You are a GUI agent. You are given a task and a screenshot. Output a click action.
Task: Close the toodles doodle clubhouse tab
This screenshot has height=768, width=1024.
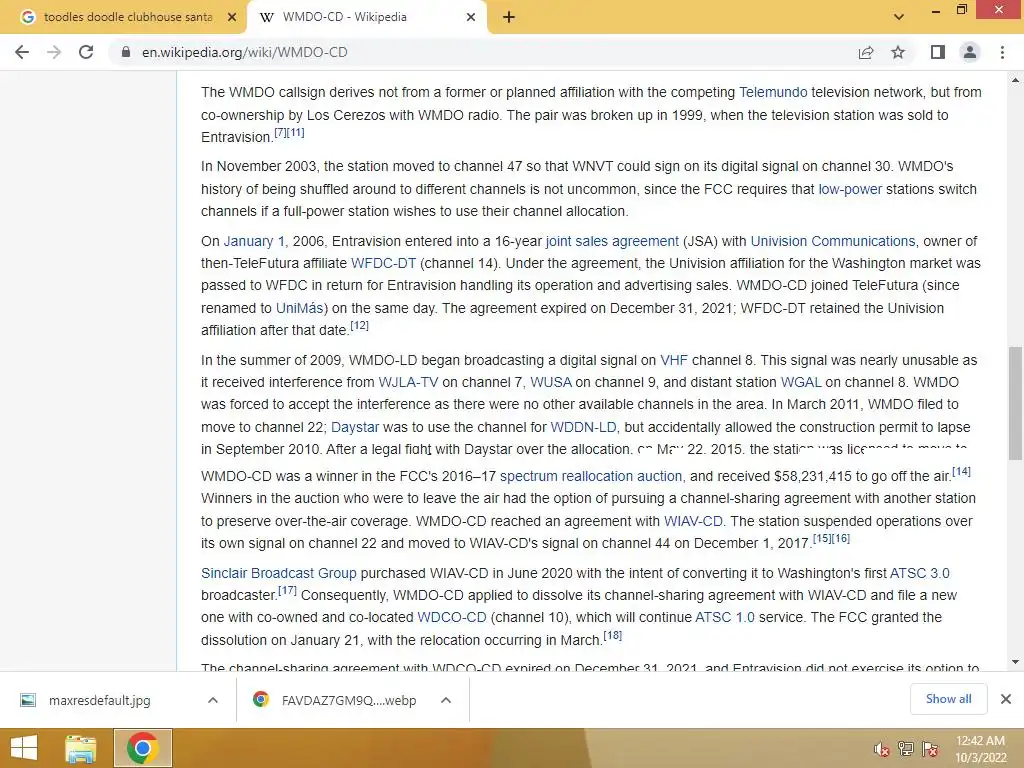tap(232, 18)
